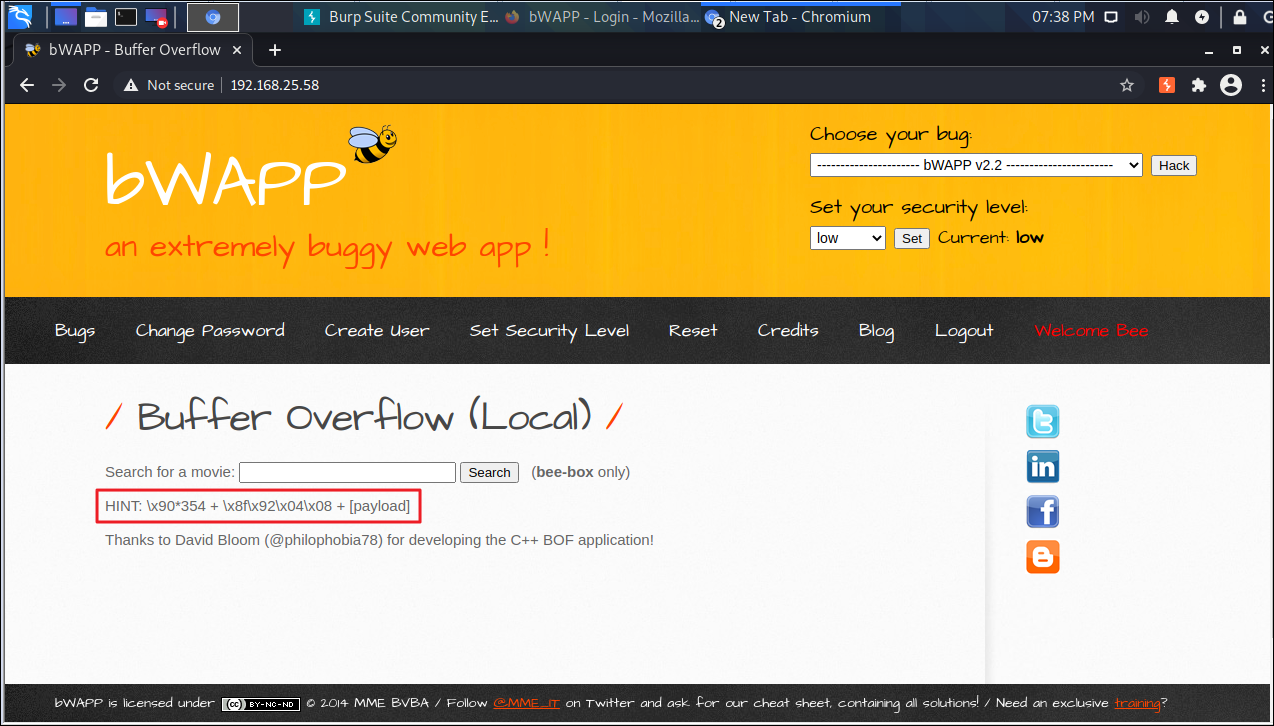This screenshot has width=1274, height=726.
Task: Open Set Security Level menu item
Action: pos(550,331)
